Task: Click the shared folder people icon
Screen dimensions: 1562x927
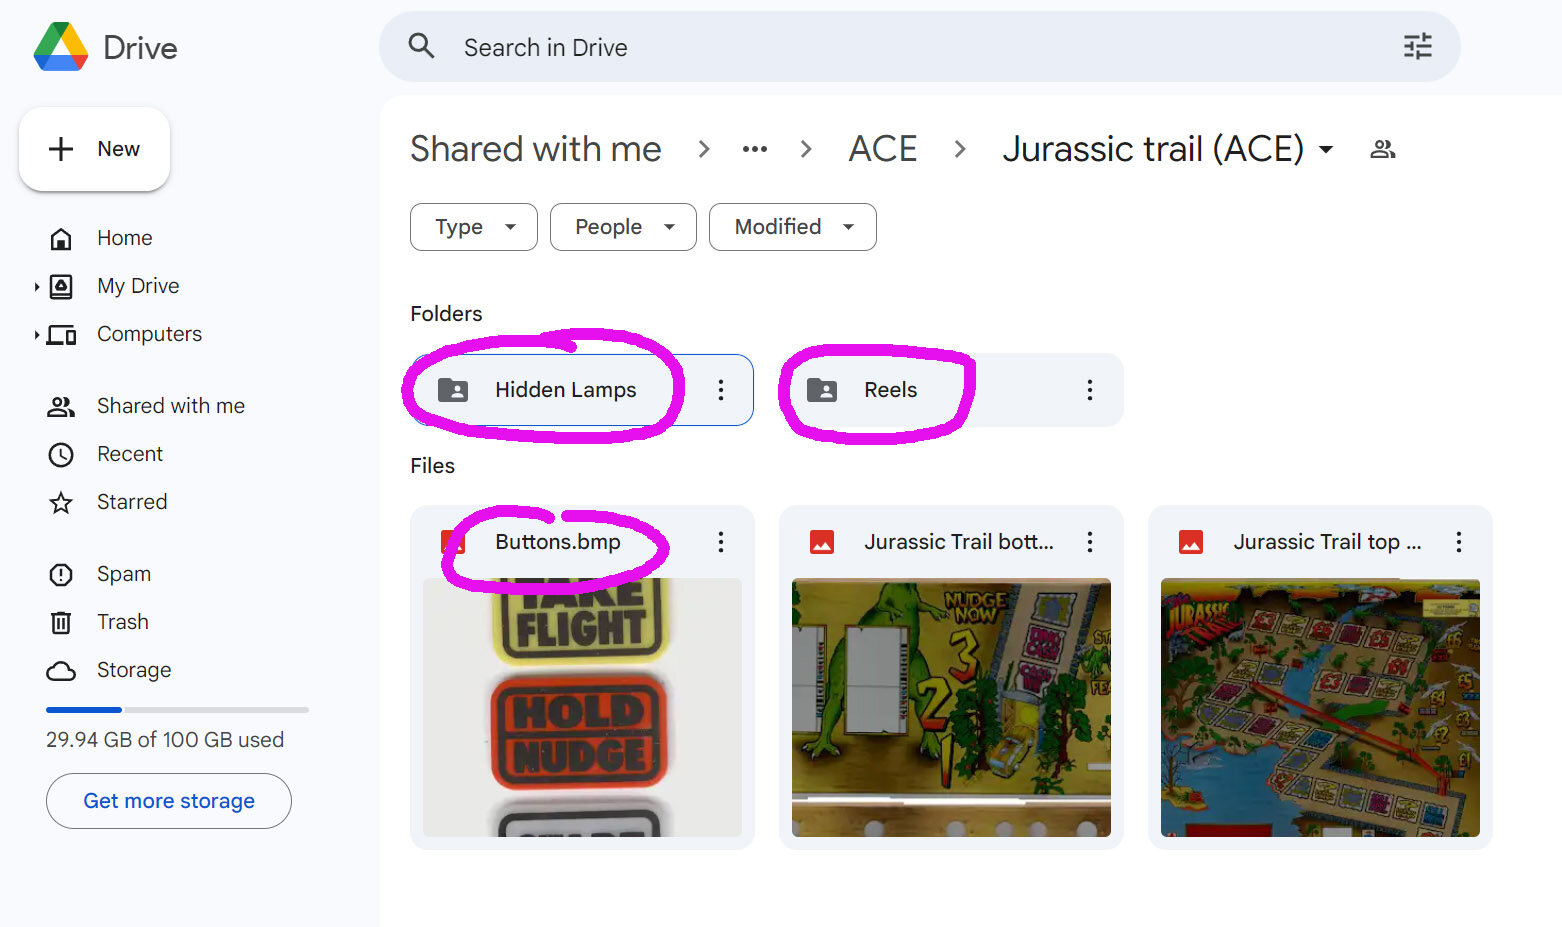Action: tap(1382, 150)
